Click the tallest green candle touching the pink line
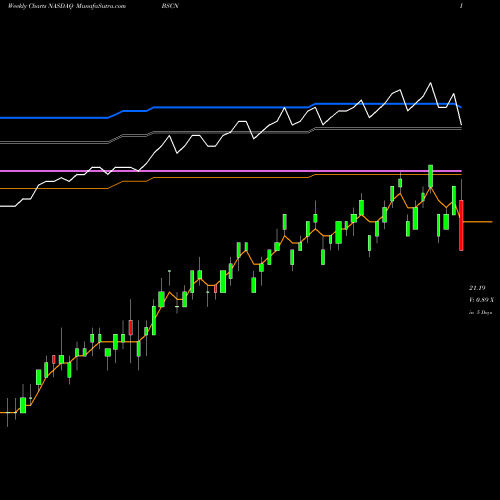This screenshot has width=500, height=500. click(430, 176)
